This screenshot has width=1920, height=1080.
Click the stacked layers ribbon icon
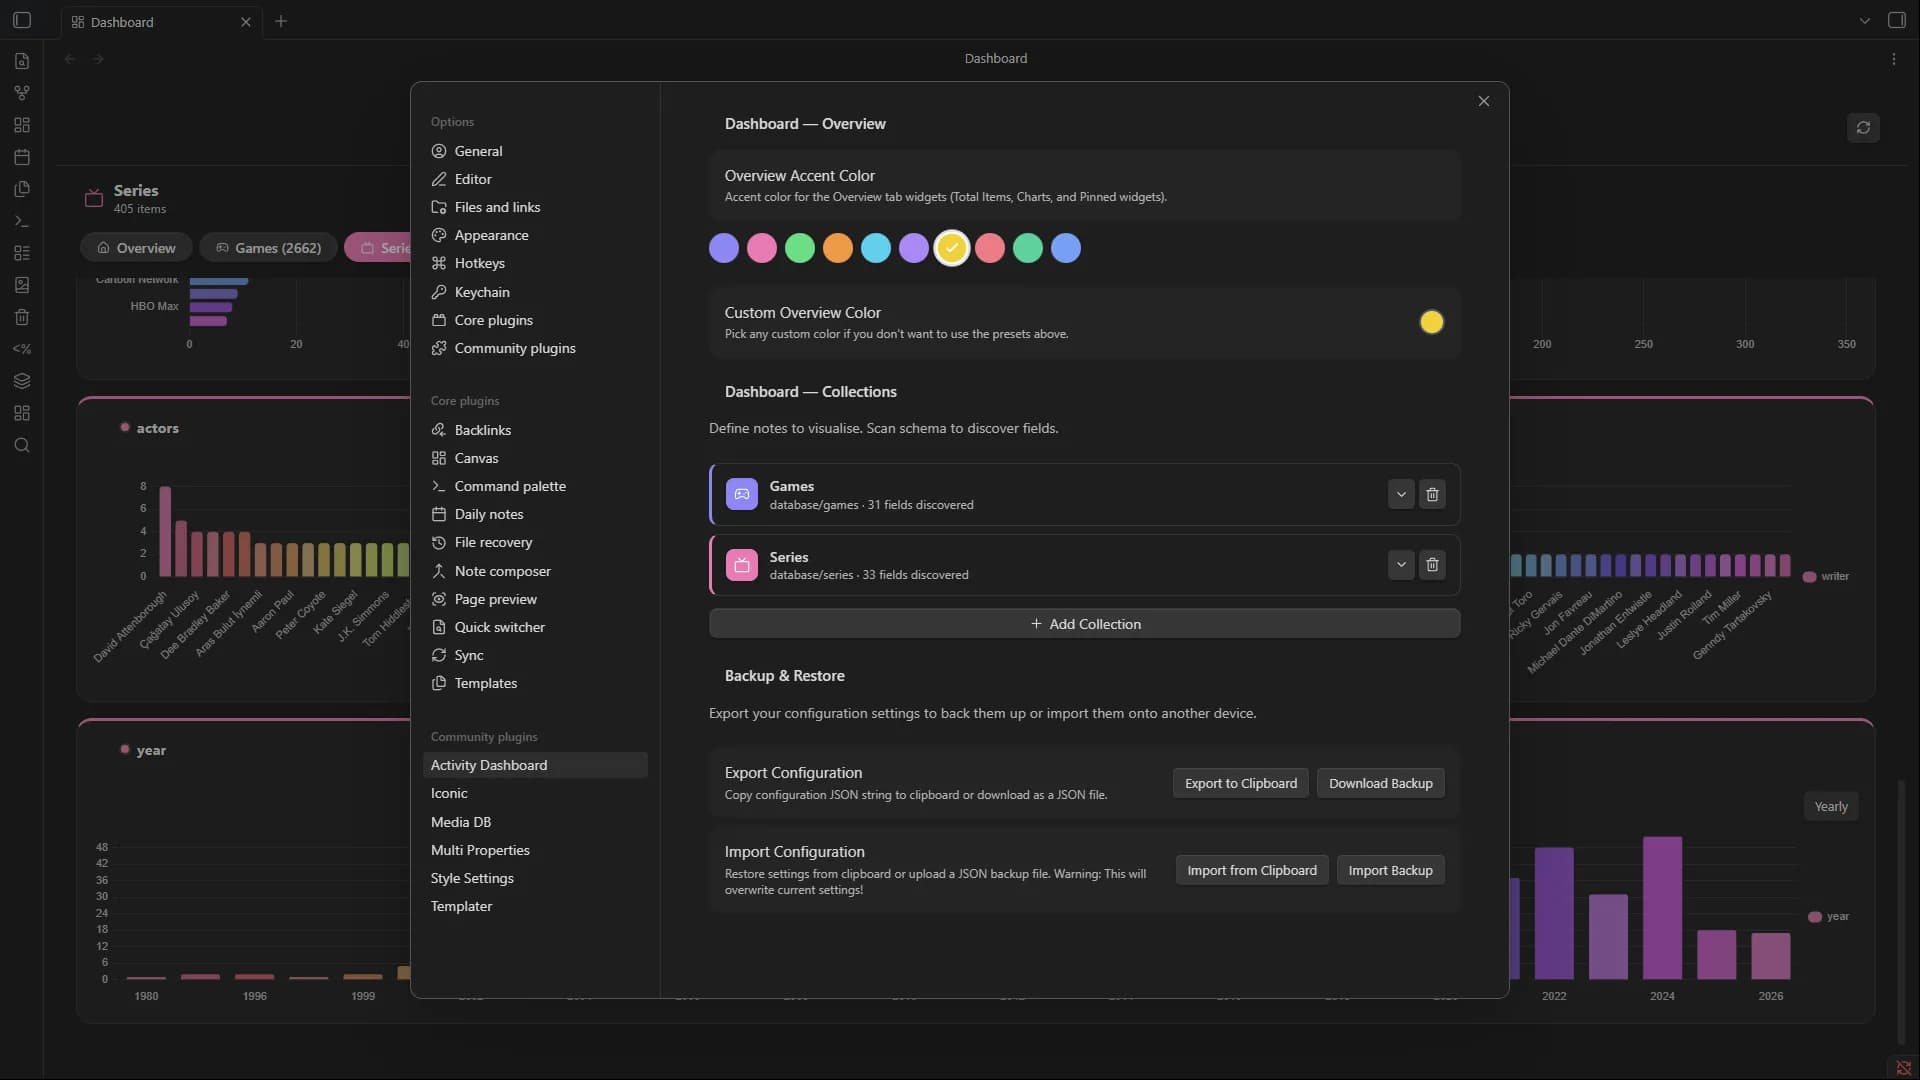(22, 381)
